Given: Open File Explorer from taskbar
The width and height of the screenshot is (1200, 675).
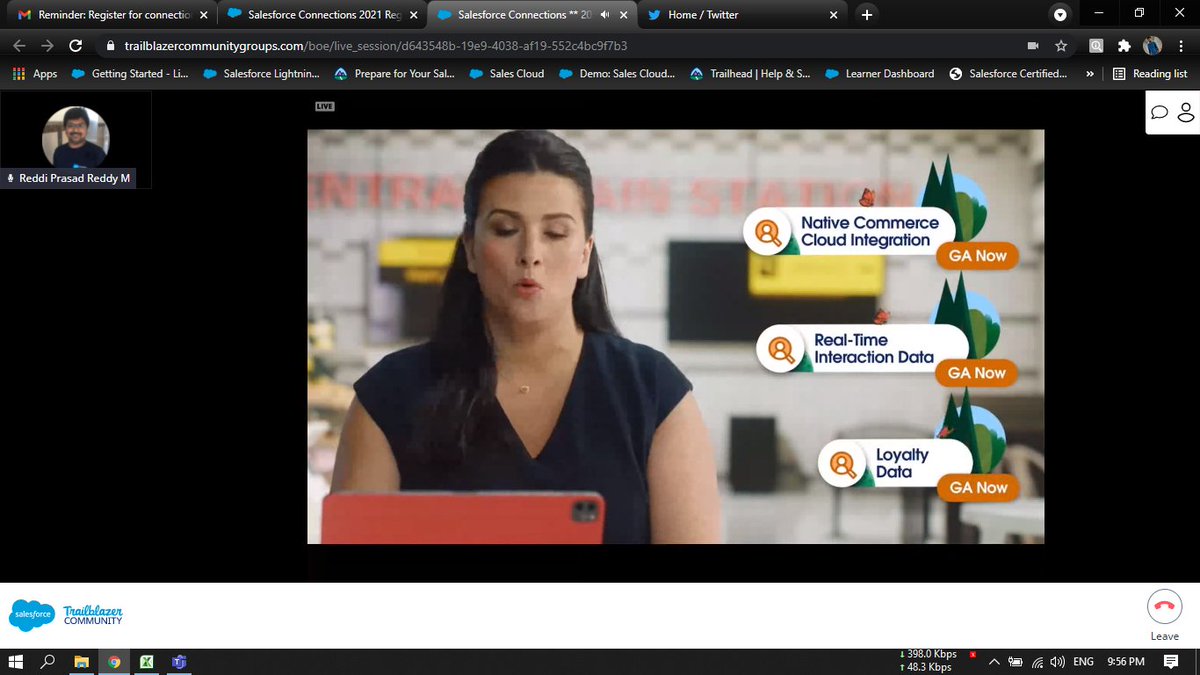Looking at the screenshot, I should 81,661.
